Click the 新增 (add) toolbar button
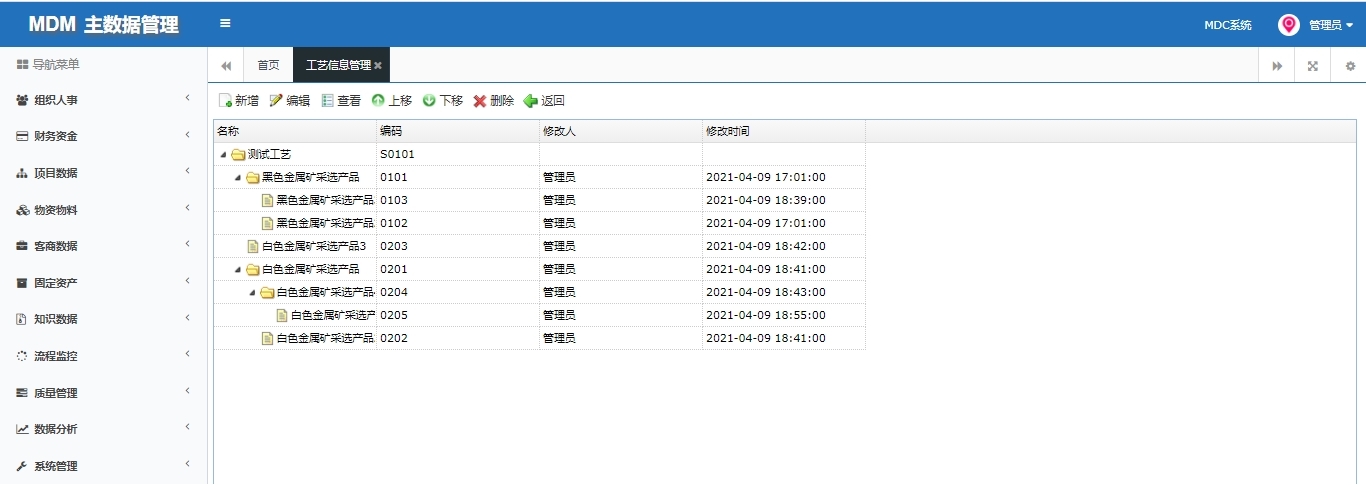 click(239, 101)
